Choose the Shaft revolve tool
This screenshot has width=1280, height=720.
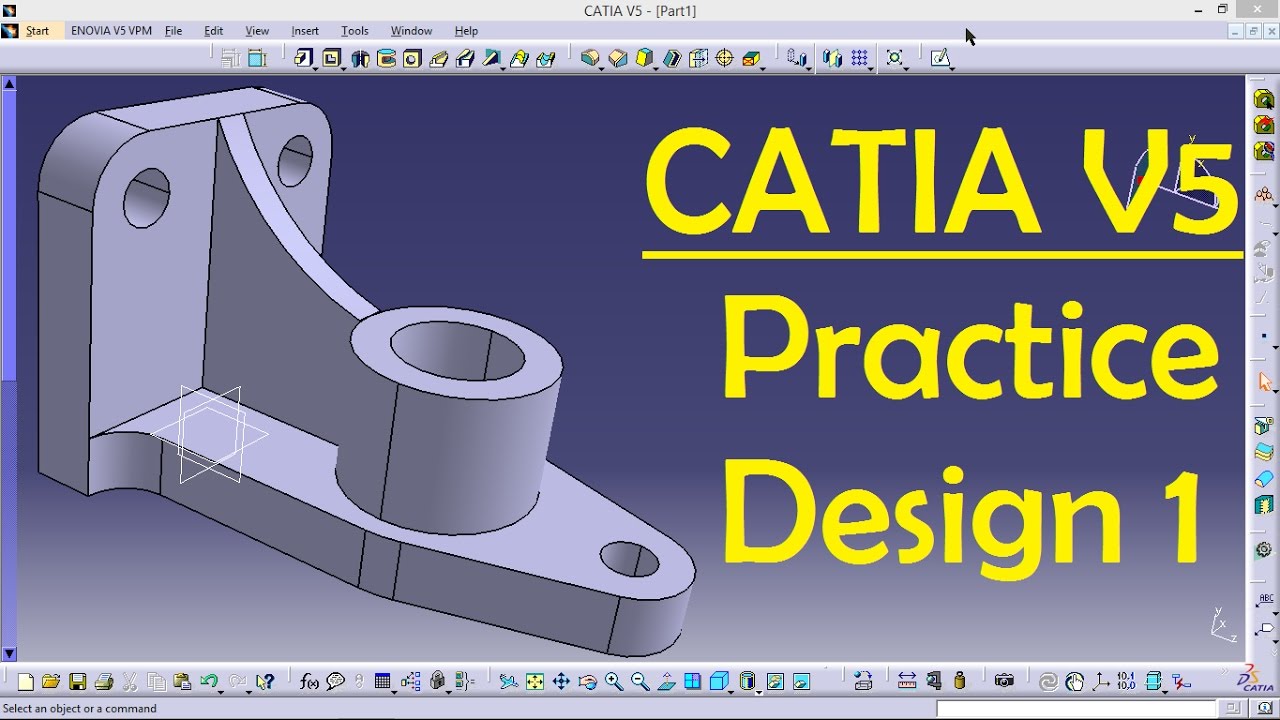click(360, 58)
